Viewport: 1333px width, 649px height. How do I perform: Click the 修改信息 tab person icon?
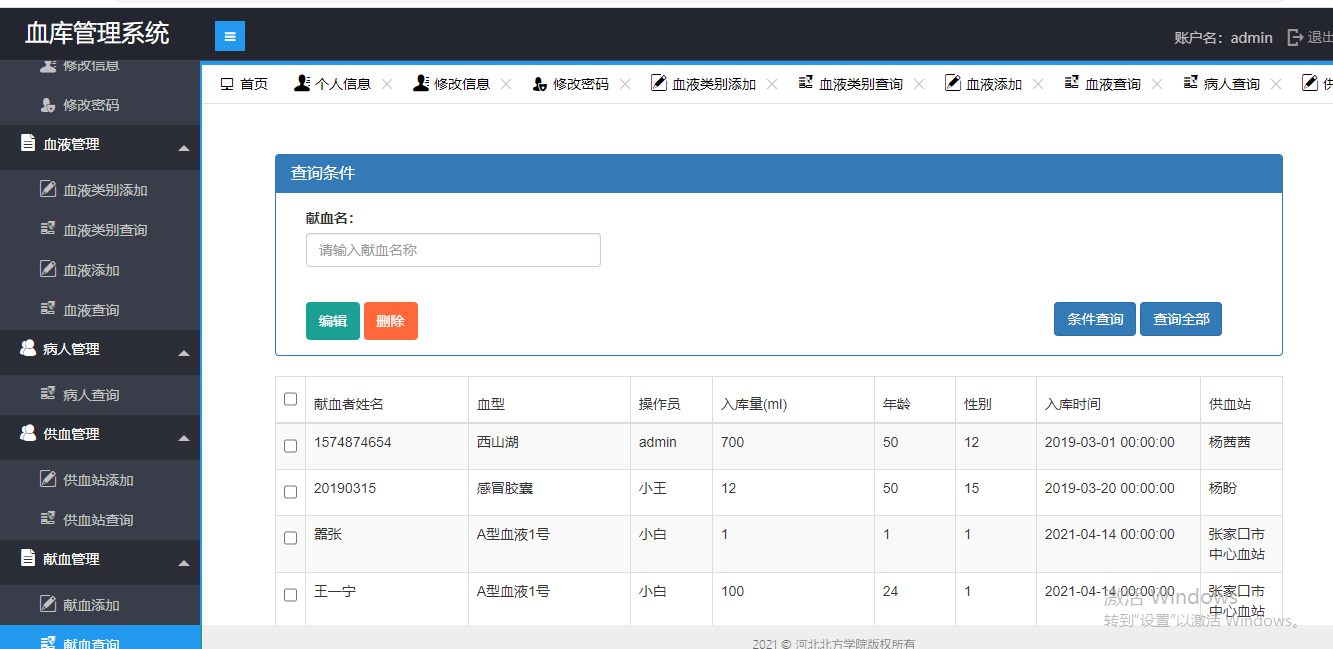point(421,83)
